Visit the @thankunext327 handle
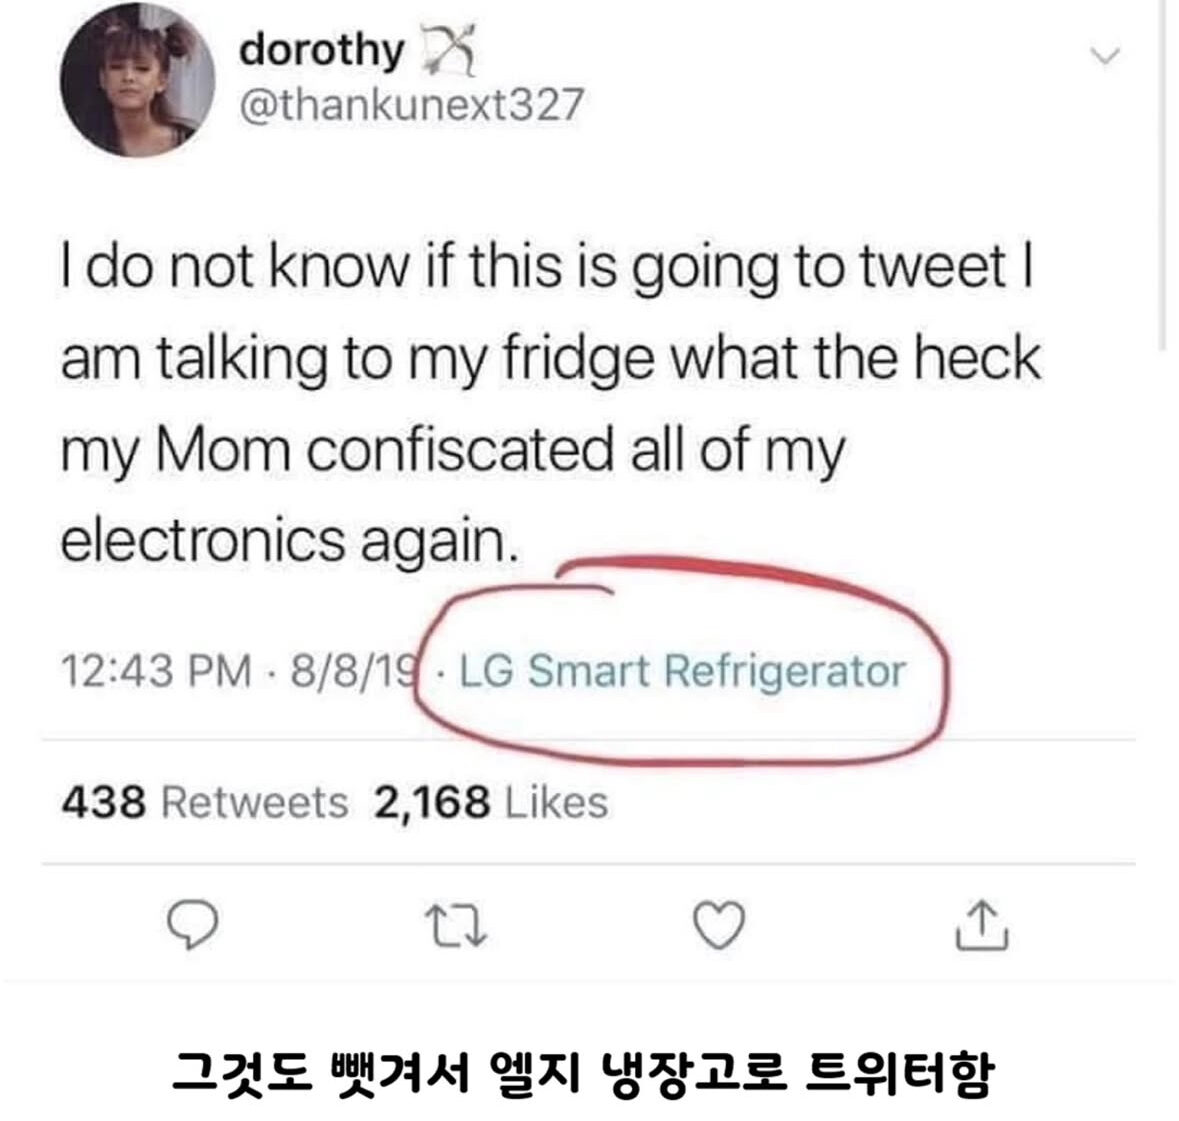 click(x=411, y=105)
